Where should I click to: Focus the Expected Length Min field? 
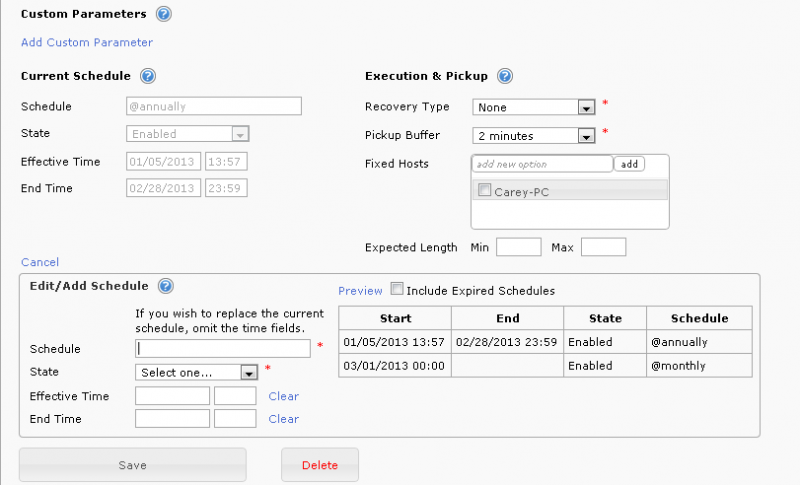(x=519, y=247)
